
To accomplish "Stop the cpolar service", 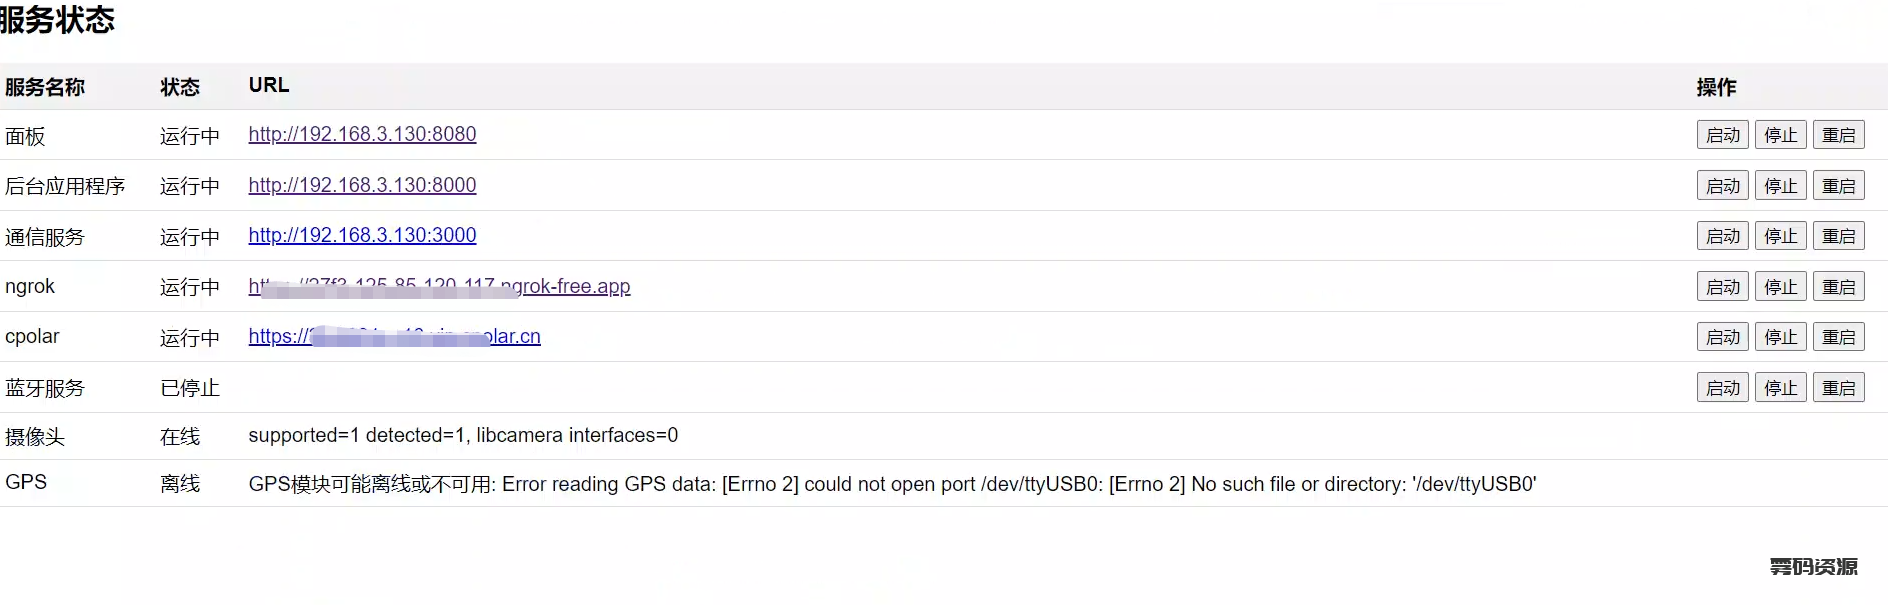I will pyautogui.click(x=1780, y=337).
